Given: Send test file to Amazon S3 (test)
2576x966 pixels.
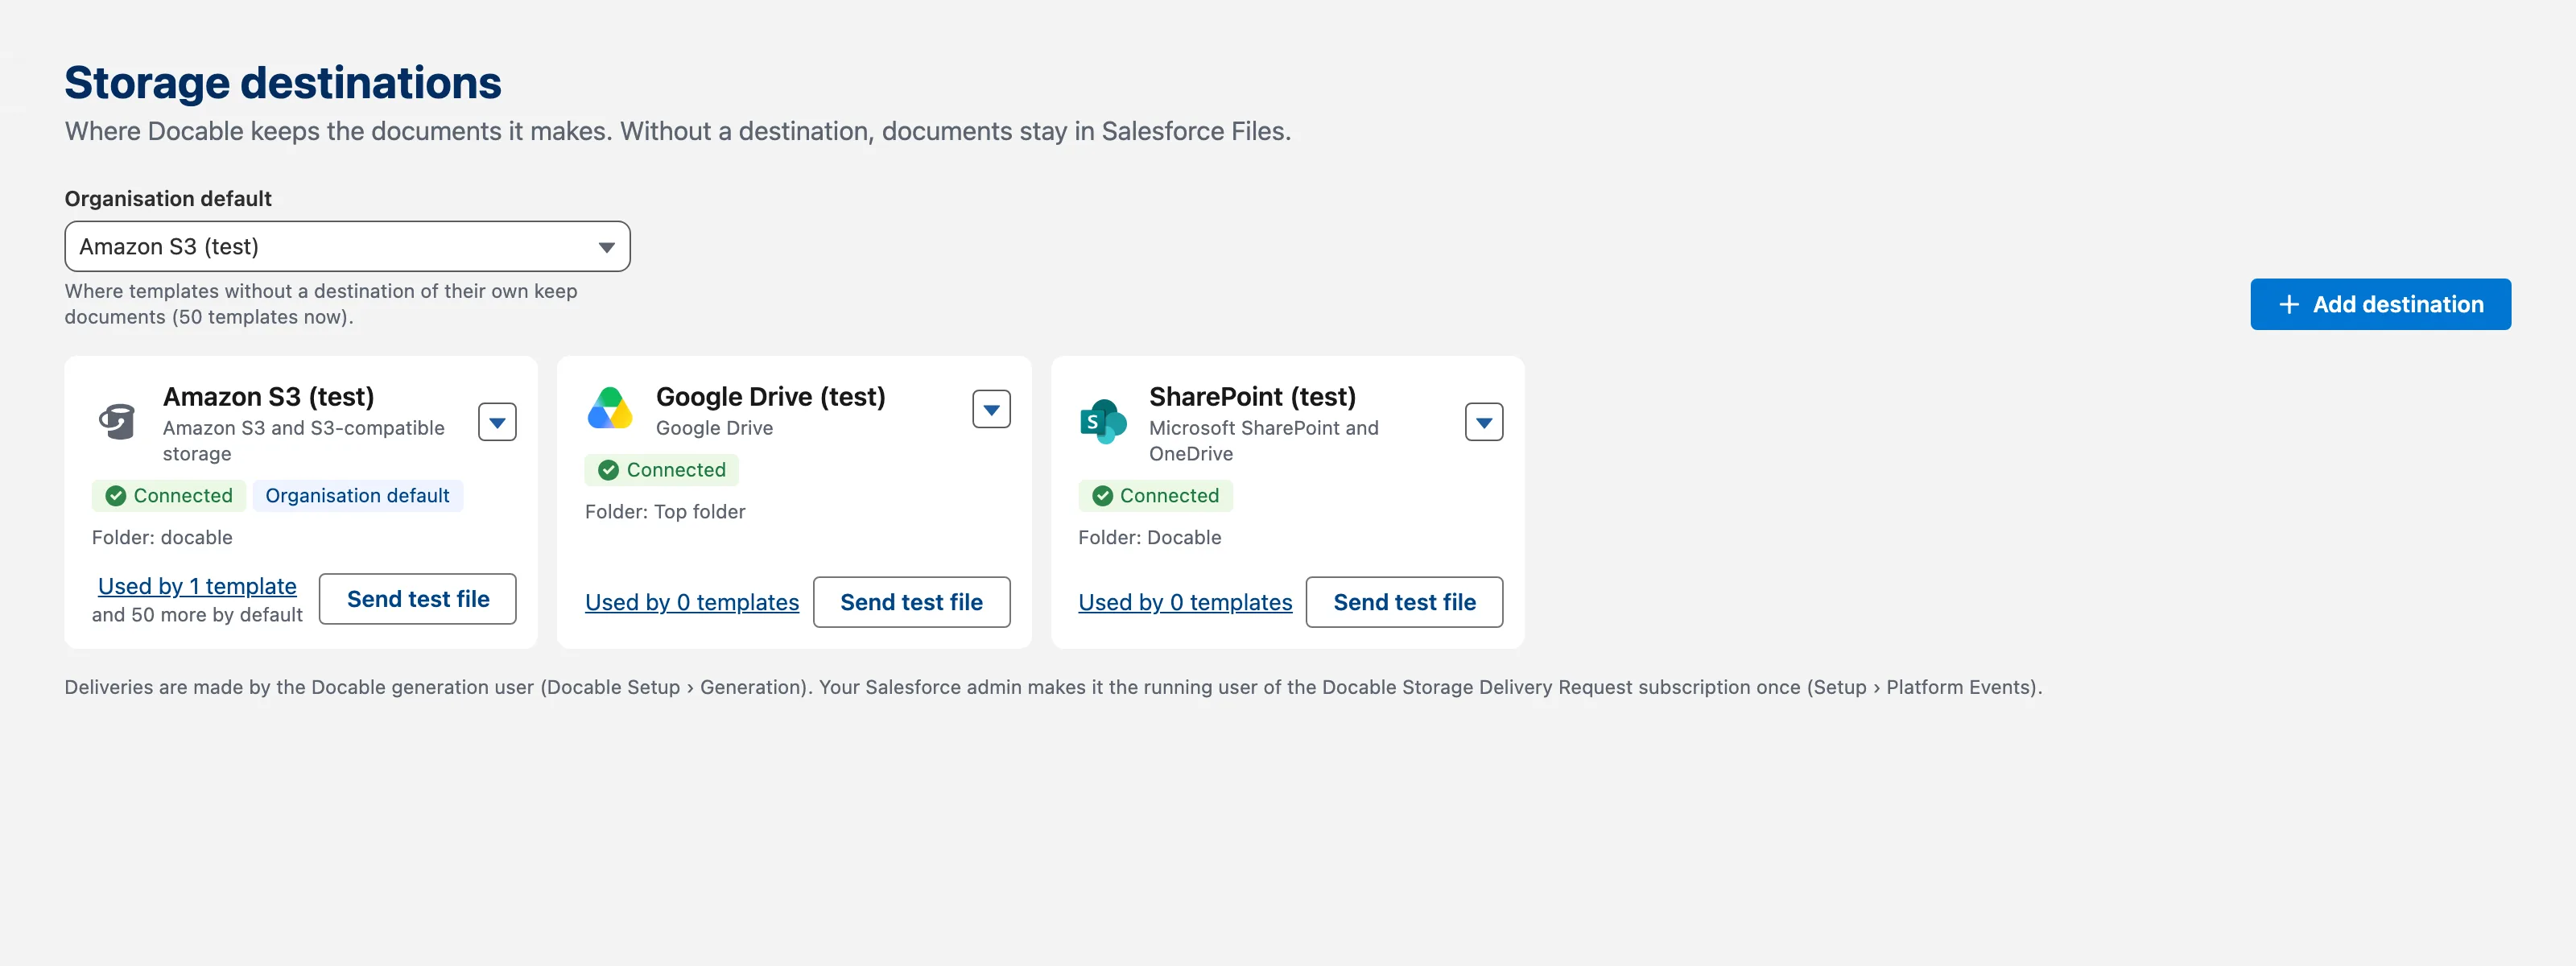Looking at the screenshot, I should point(418,599).
